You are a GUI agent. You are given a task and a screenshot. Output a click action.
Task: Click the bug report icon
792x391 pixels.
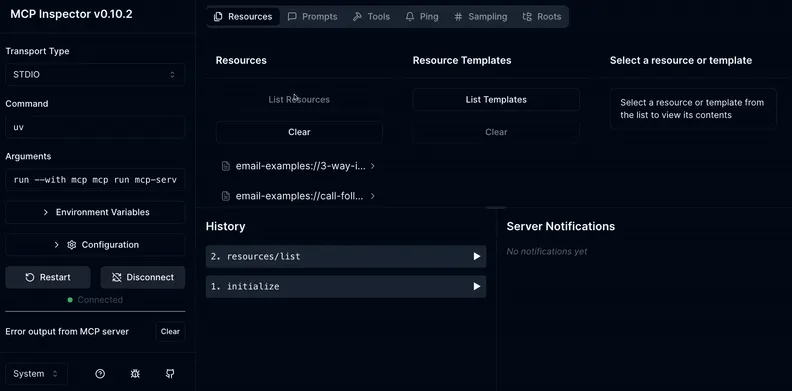(x=135, y=374)
